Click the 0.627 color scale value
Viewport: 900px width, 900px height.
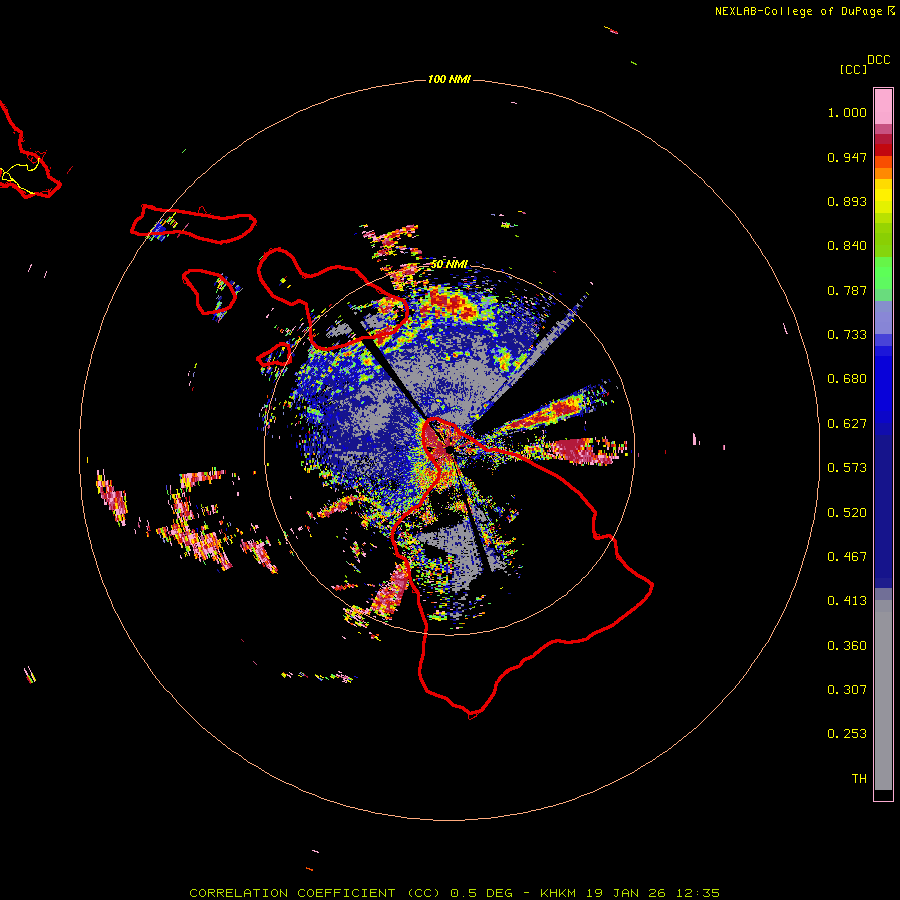tap(847, 424)
